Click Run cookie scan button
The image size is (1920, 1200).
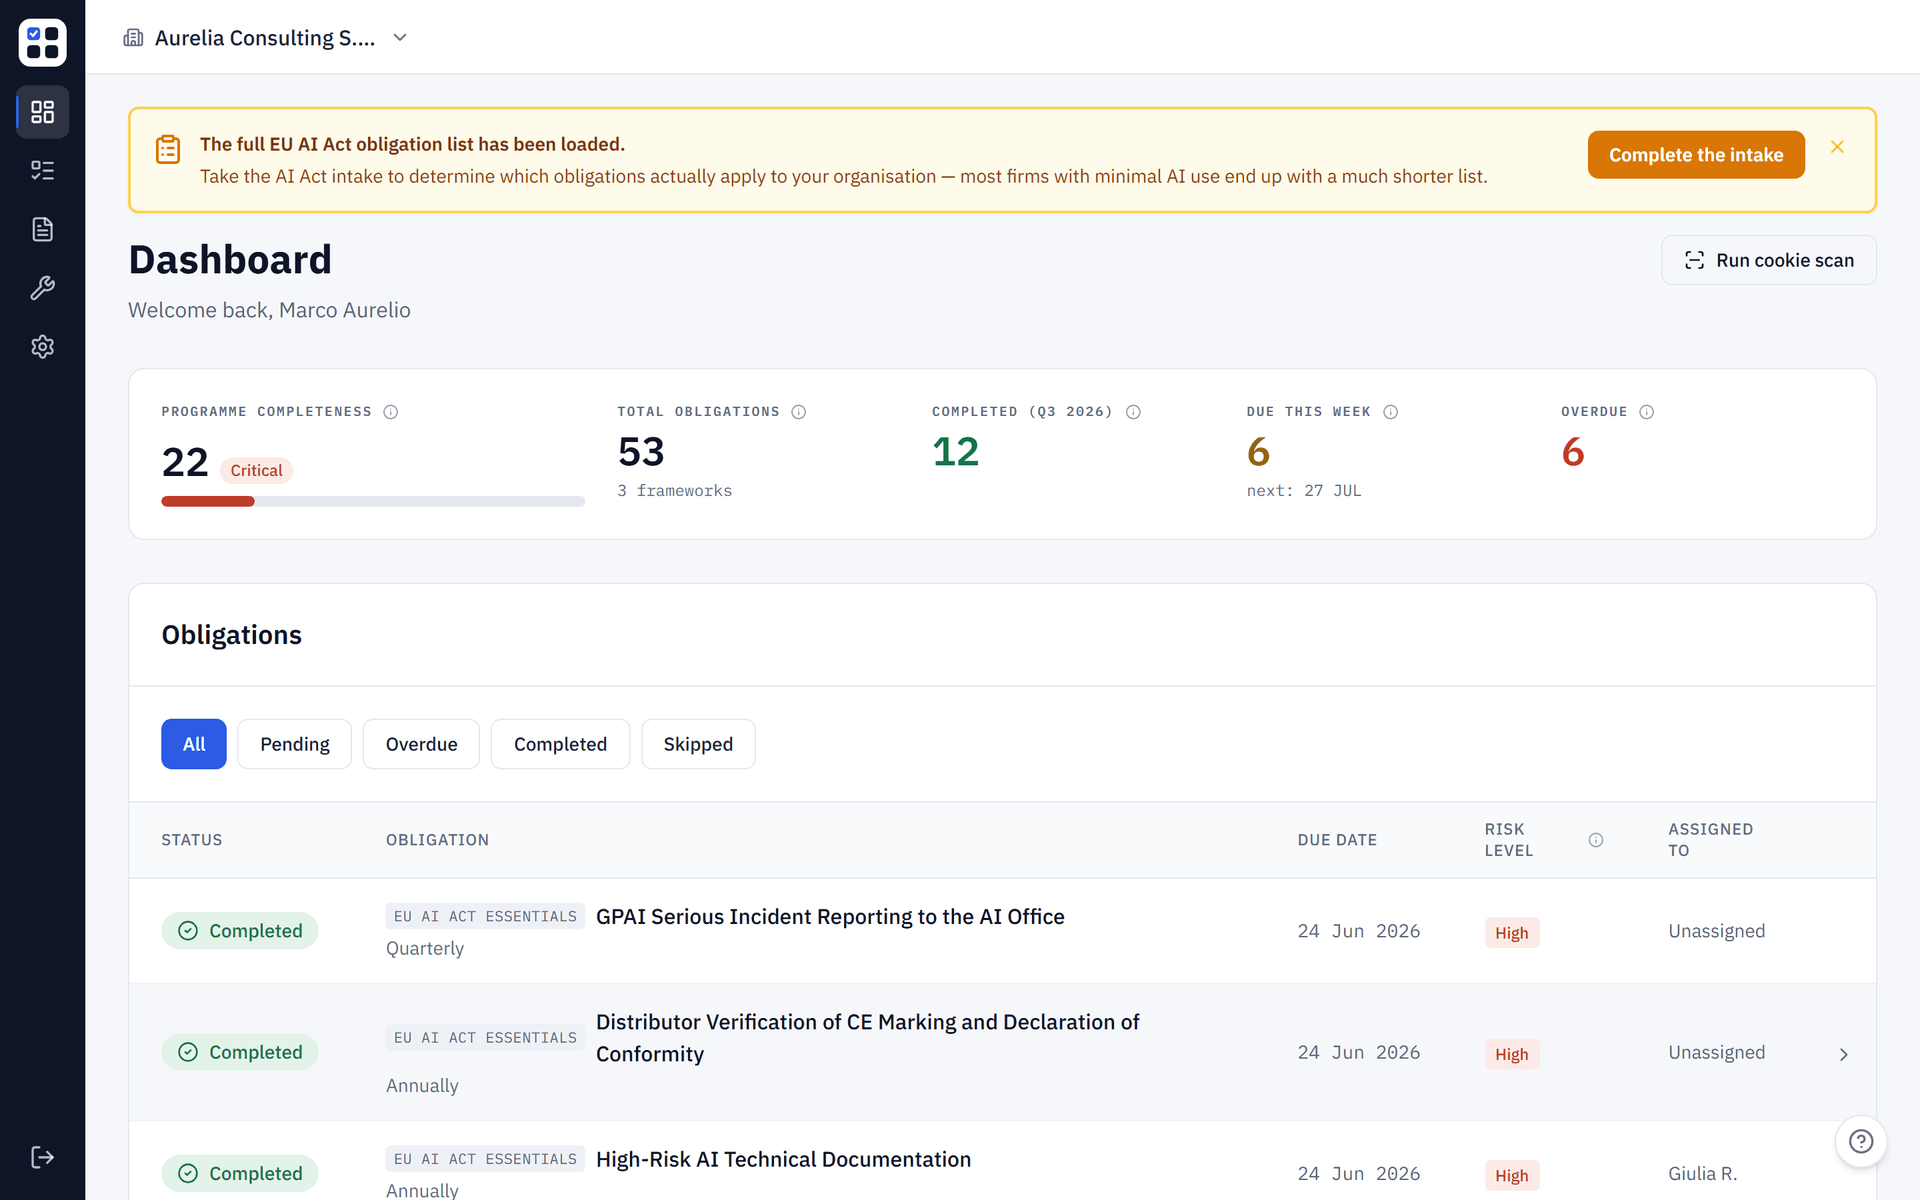coord(1769,260)
